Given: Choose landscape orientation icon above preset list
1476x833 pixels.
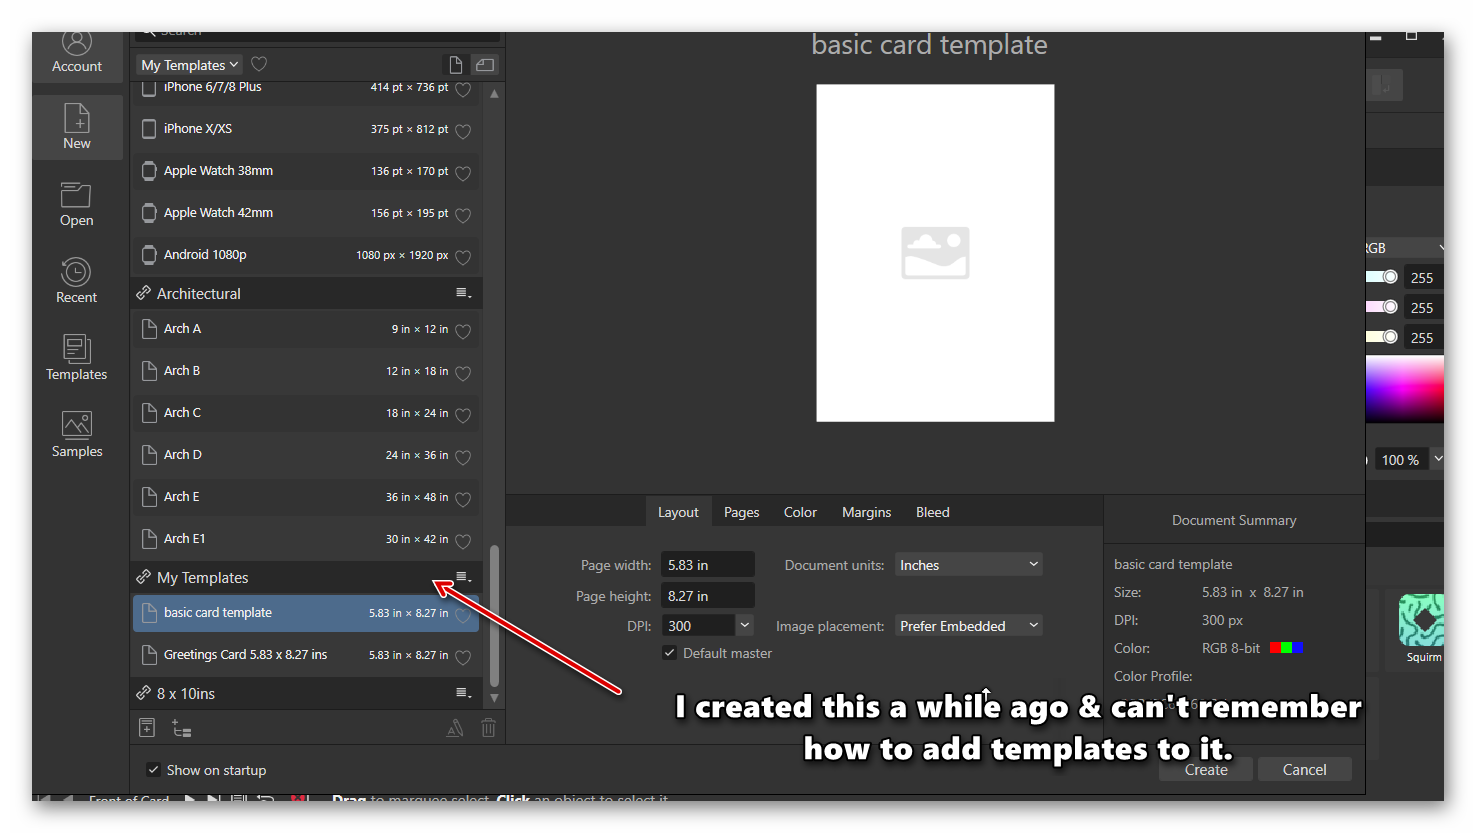Looking at the screenshot, I should 485,65.
